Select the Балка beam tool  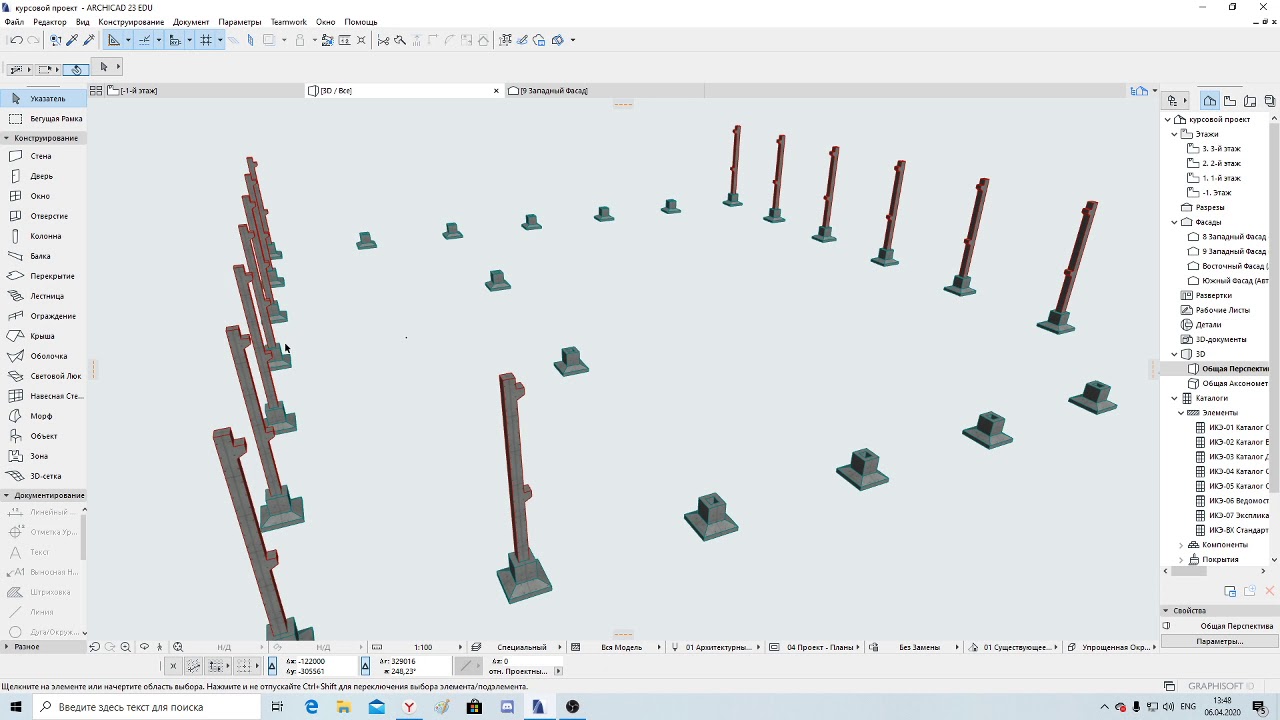click(42, 256)
